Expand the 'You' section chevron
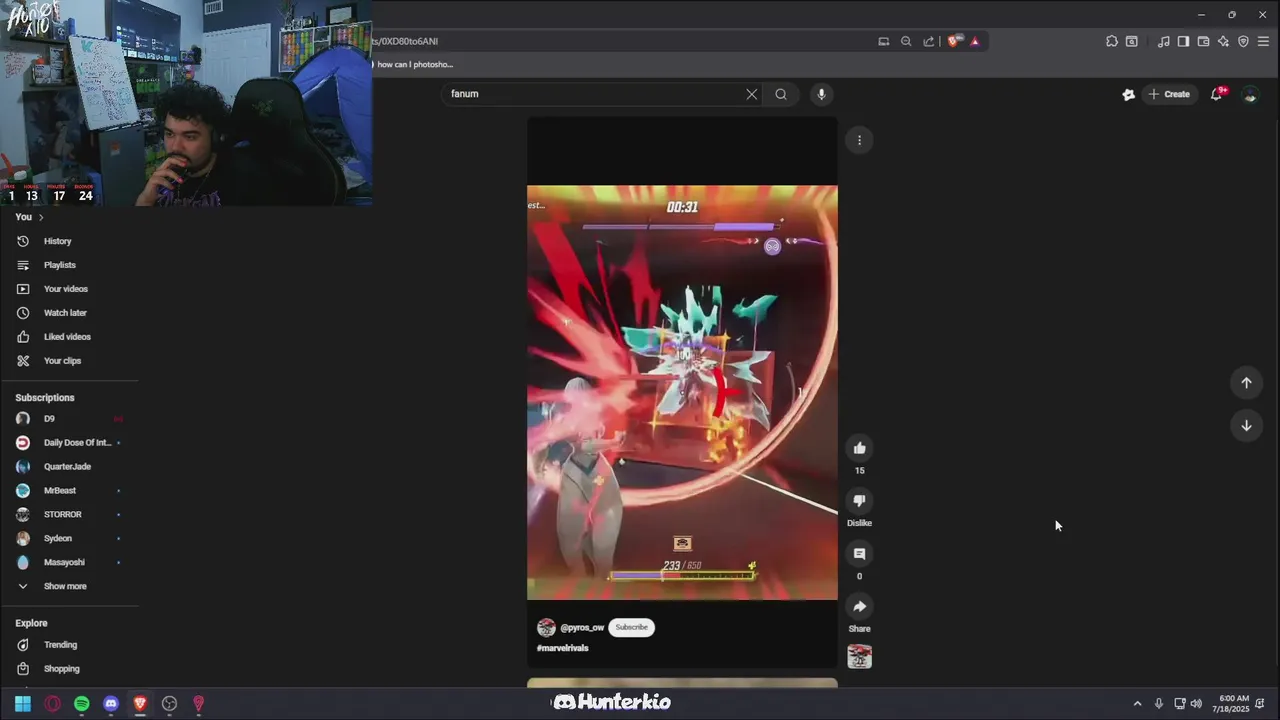The image size is (1280, 720). 41,217
